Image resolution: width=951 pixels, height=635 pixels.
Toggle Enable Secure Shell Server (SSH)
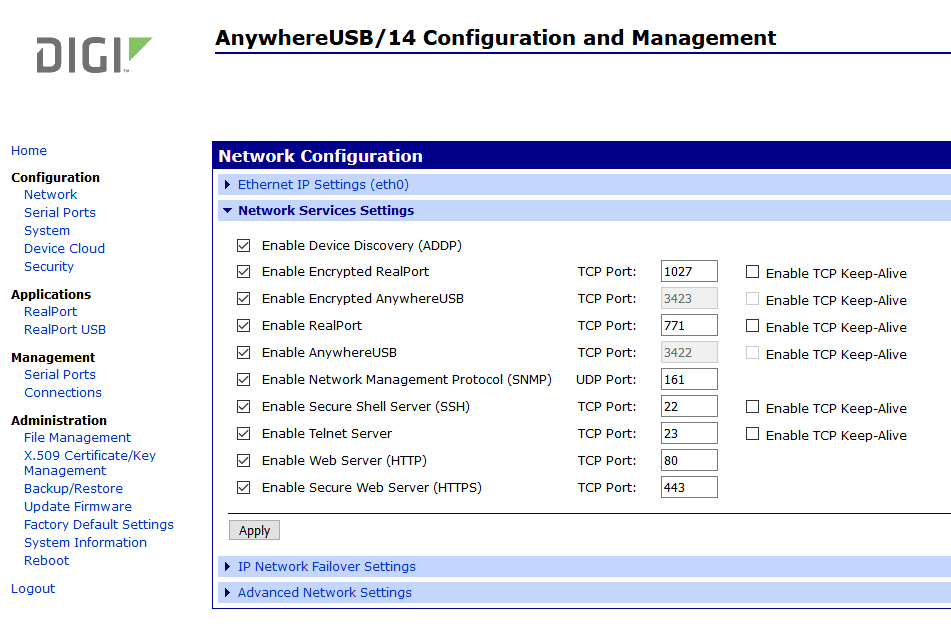[x=243, y=406]
